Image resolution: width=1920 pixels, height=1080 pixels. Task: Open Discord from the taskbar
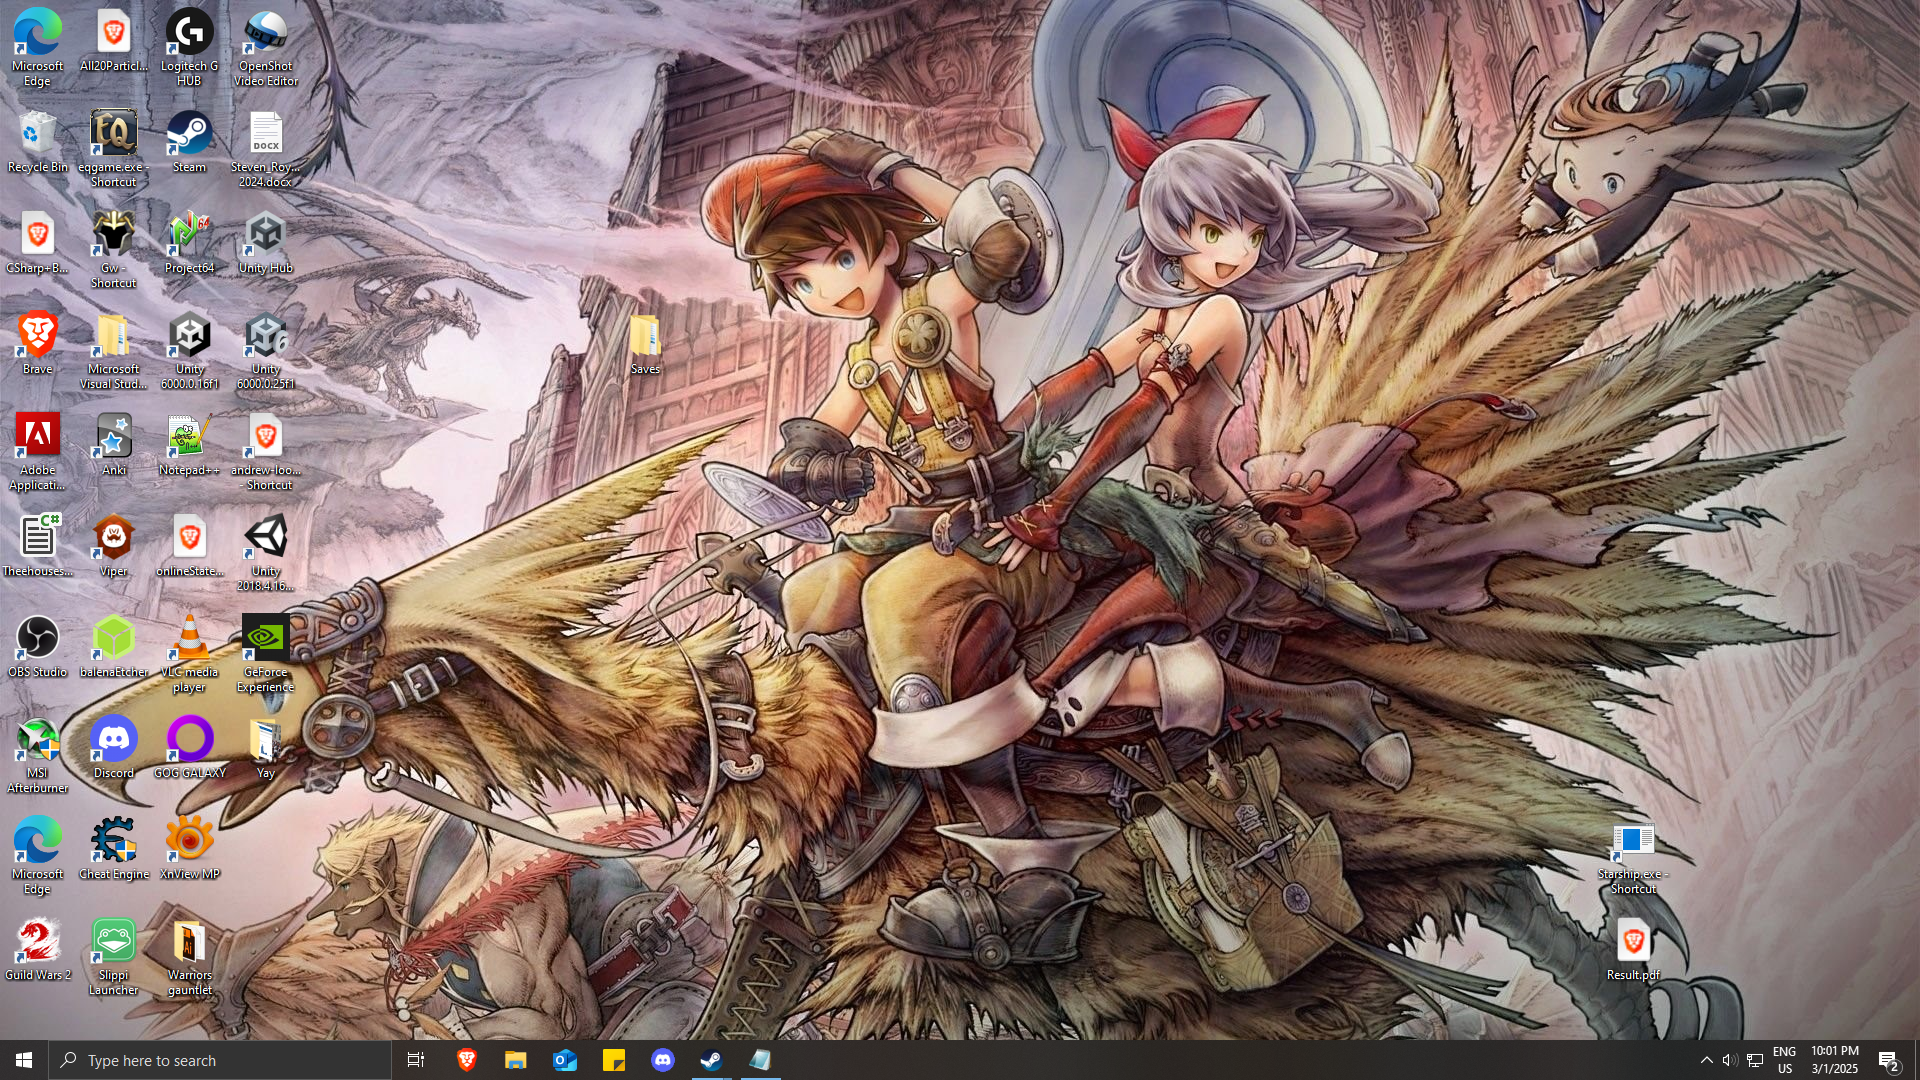(662, 1060)
